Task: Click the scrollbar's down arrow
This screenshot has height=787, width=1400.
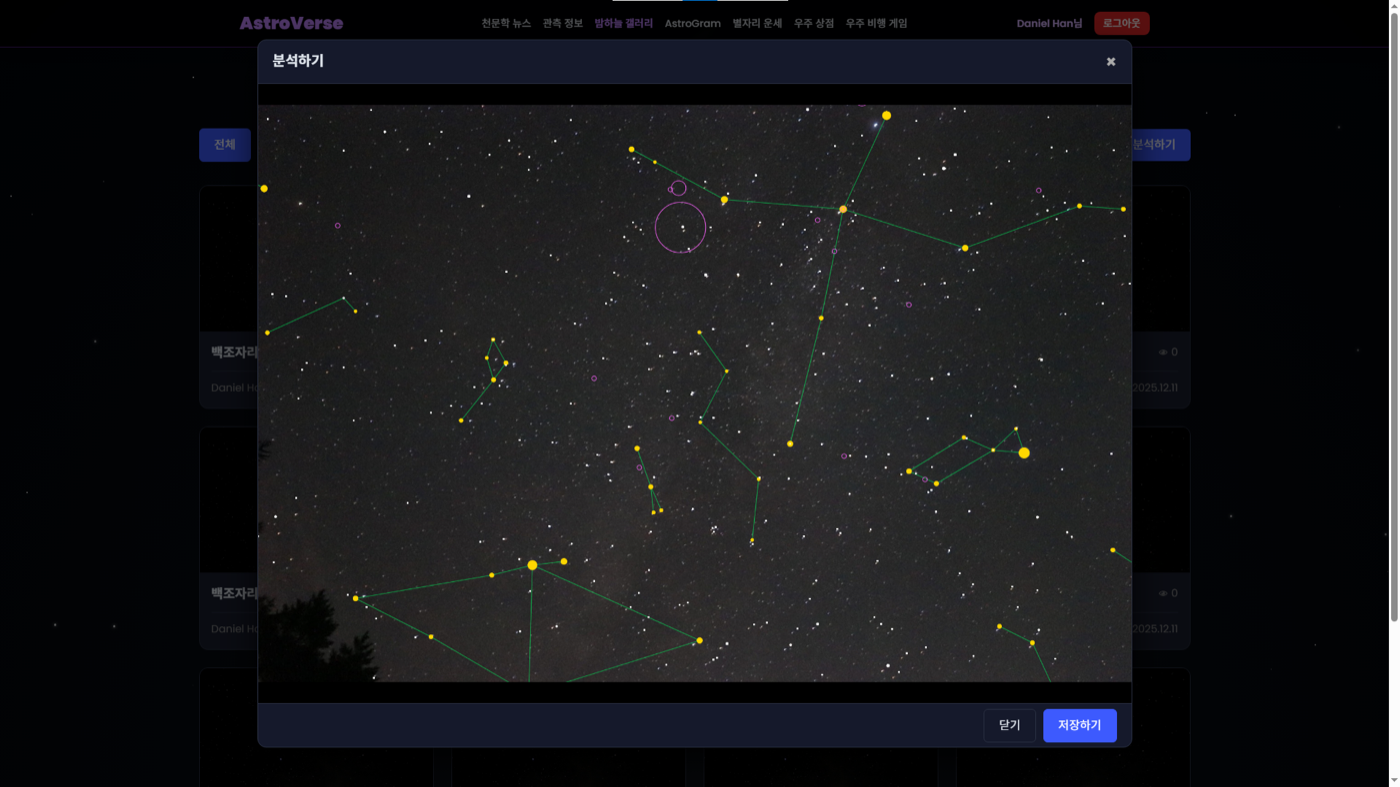Action: click(1394, 780)
